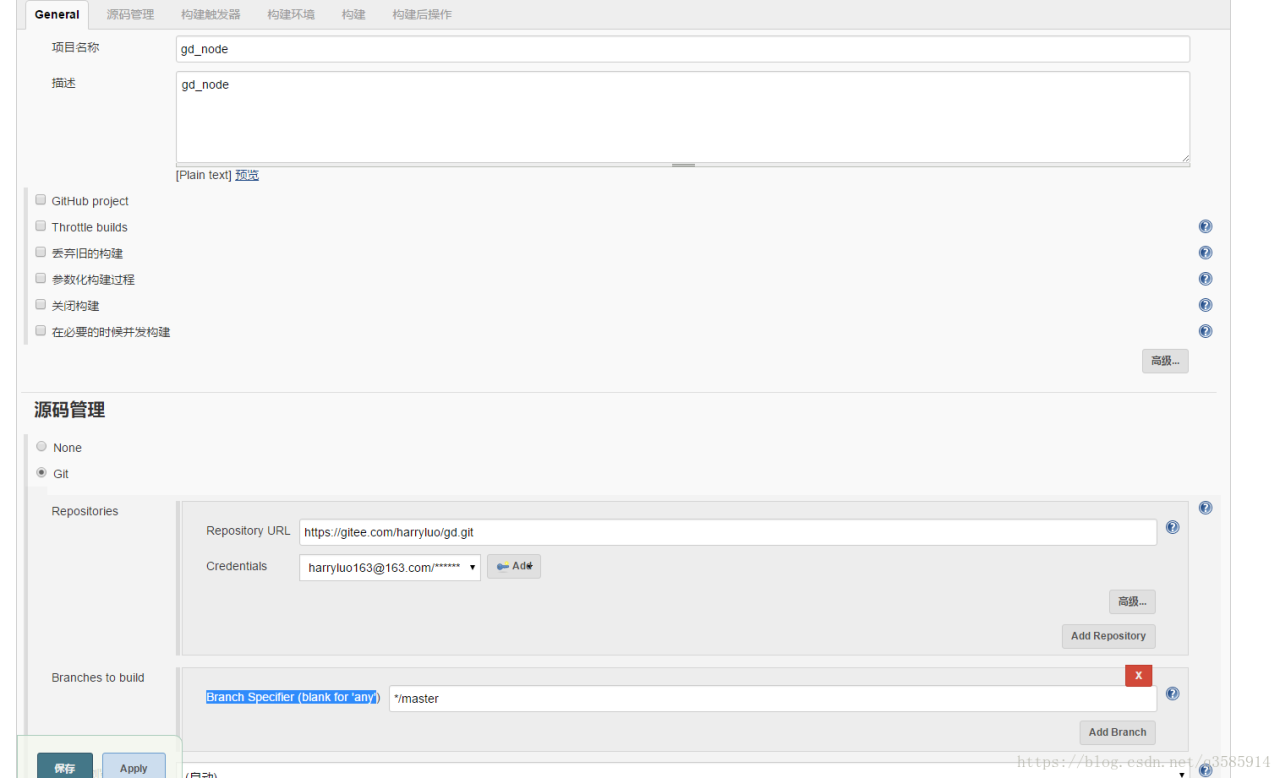Click the Branch Specifier input showing */master
Viewport: 1280px width, 778px height.
pyautogui.click(x=773, y=698)
